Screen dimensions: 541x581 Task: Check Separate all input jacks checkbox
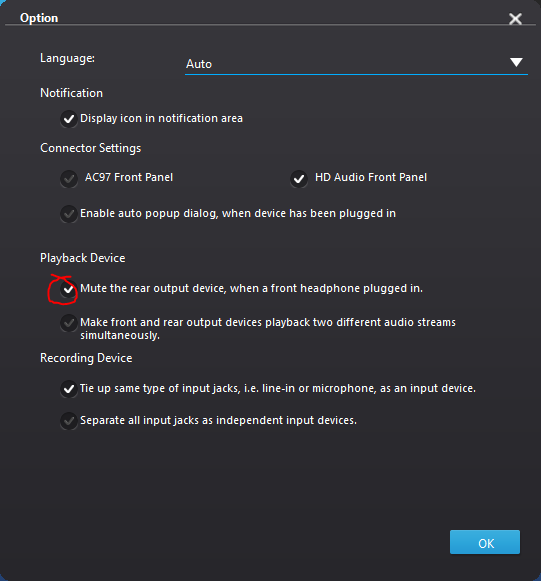point(69,421)
